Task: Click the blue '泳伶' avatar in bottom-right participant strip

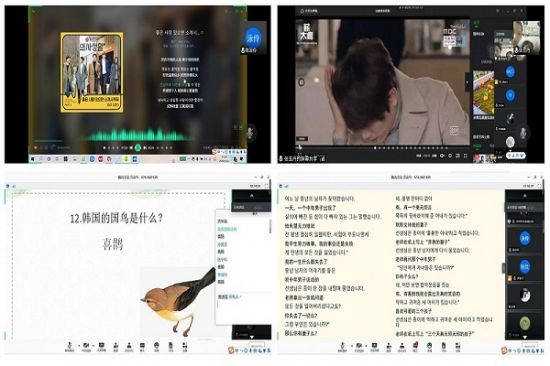Action: [x=525, y=239]
